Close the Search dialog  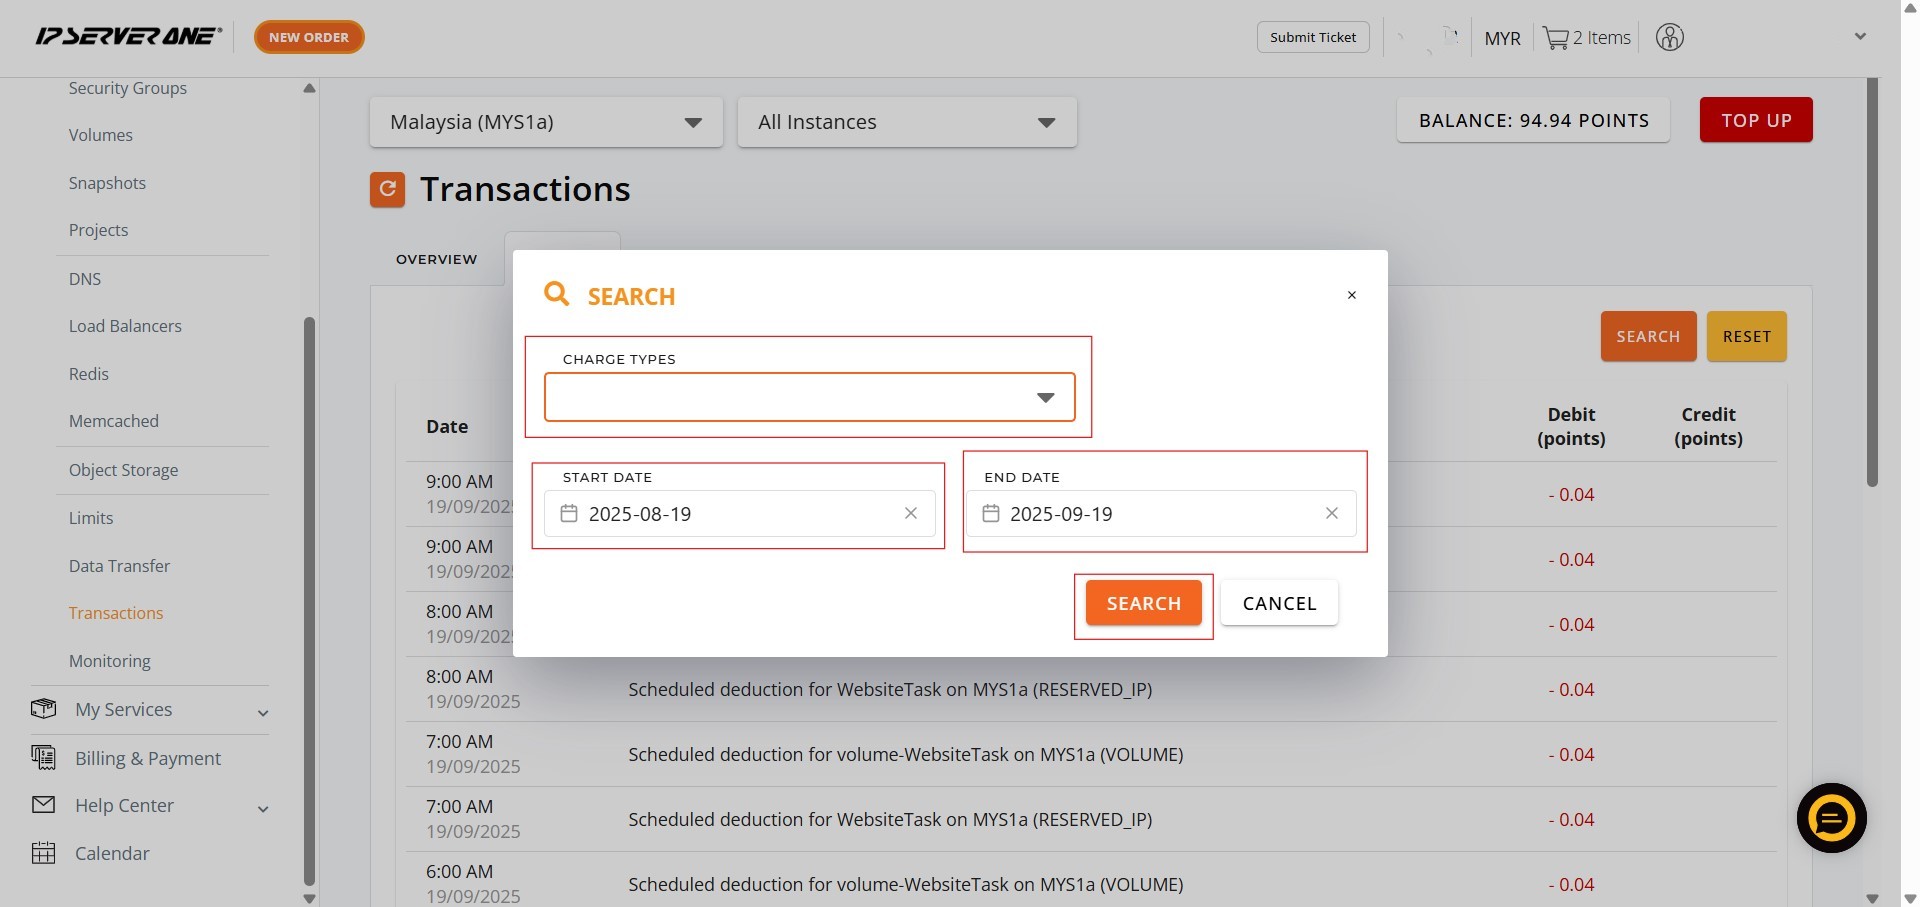(x=1351, y=295)
